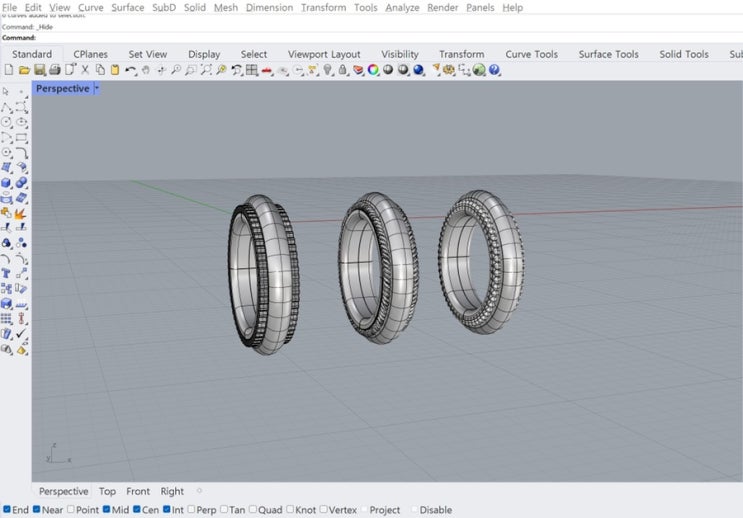This screenshot has width=743, height=518.
Task: Disable the End object snap
Action: pos(6,510)
